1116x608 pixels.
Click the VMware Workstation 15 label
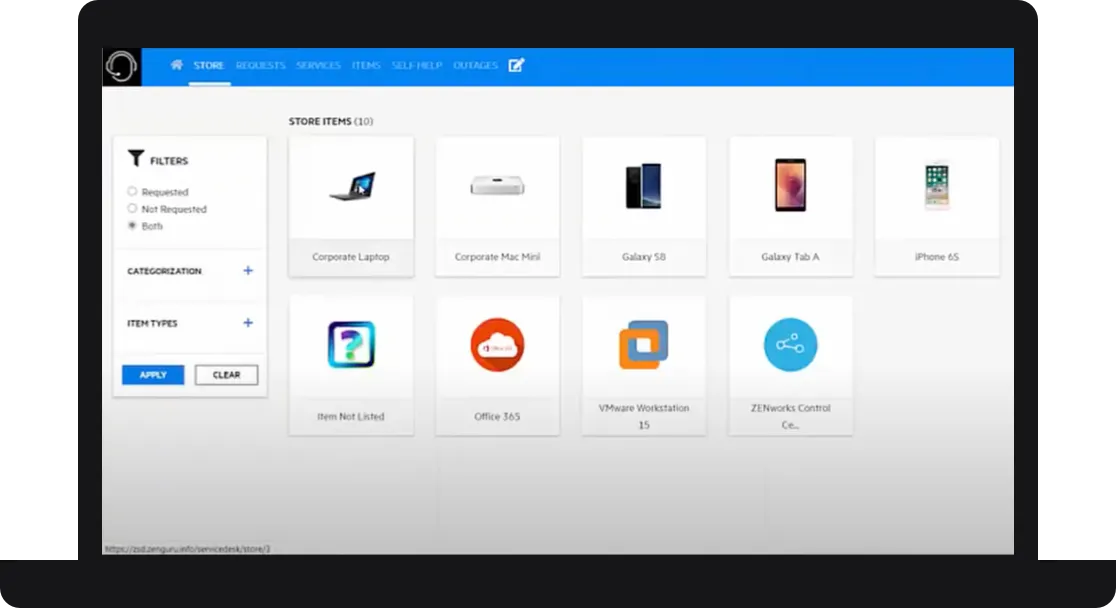(643, 416)
